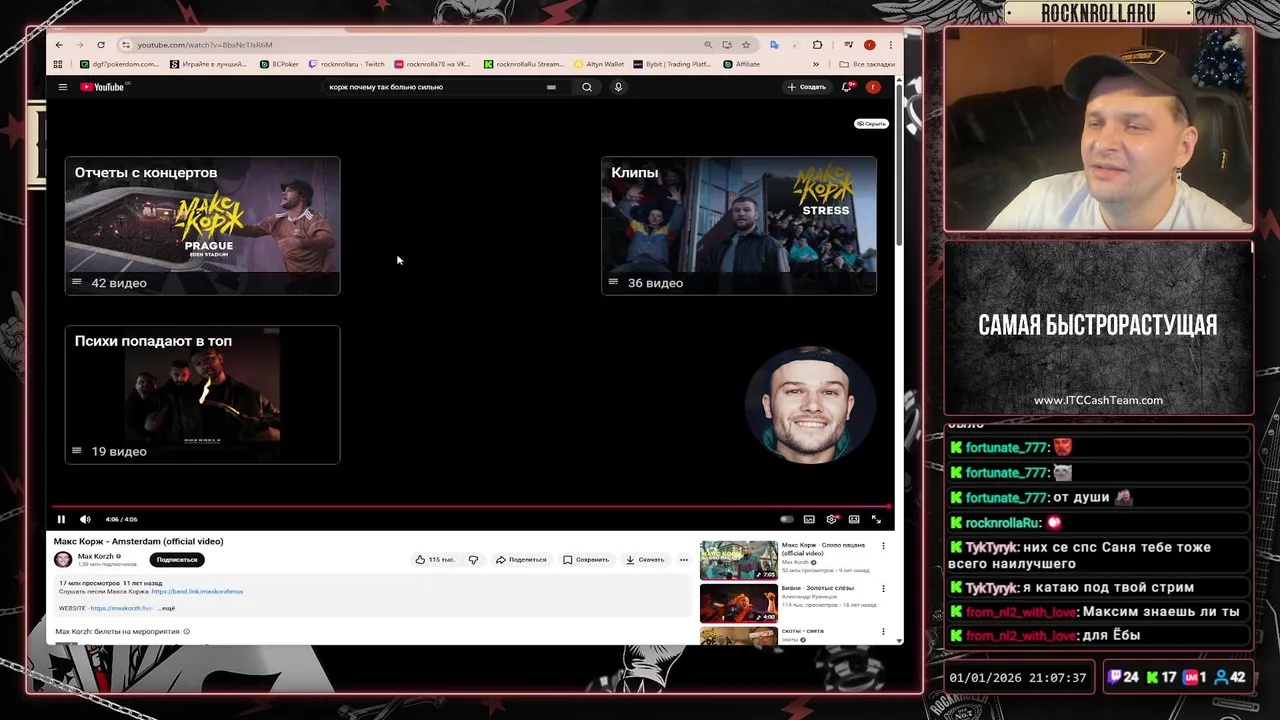Dislike the video with thumbs down
This screenshot has width=1280, height=720.
473,560
